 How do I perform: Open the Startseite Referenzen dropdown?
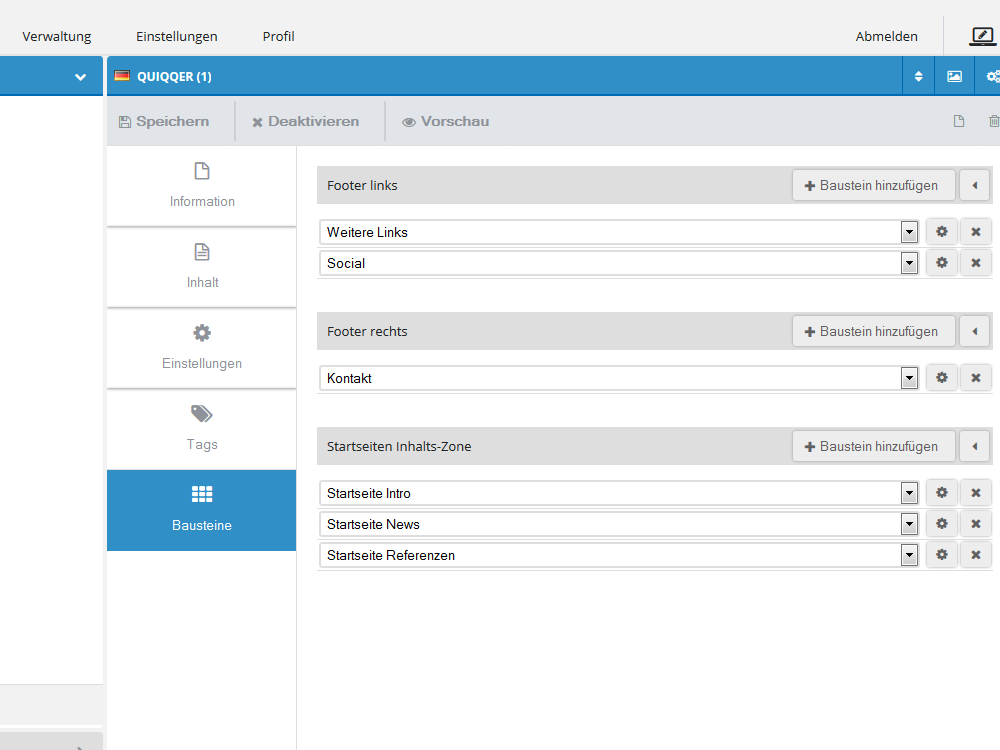[909, 555]
